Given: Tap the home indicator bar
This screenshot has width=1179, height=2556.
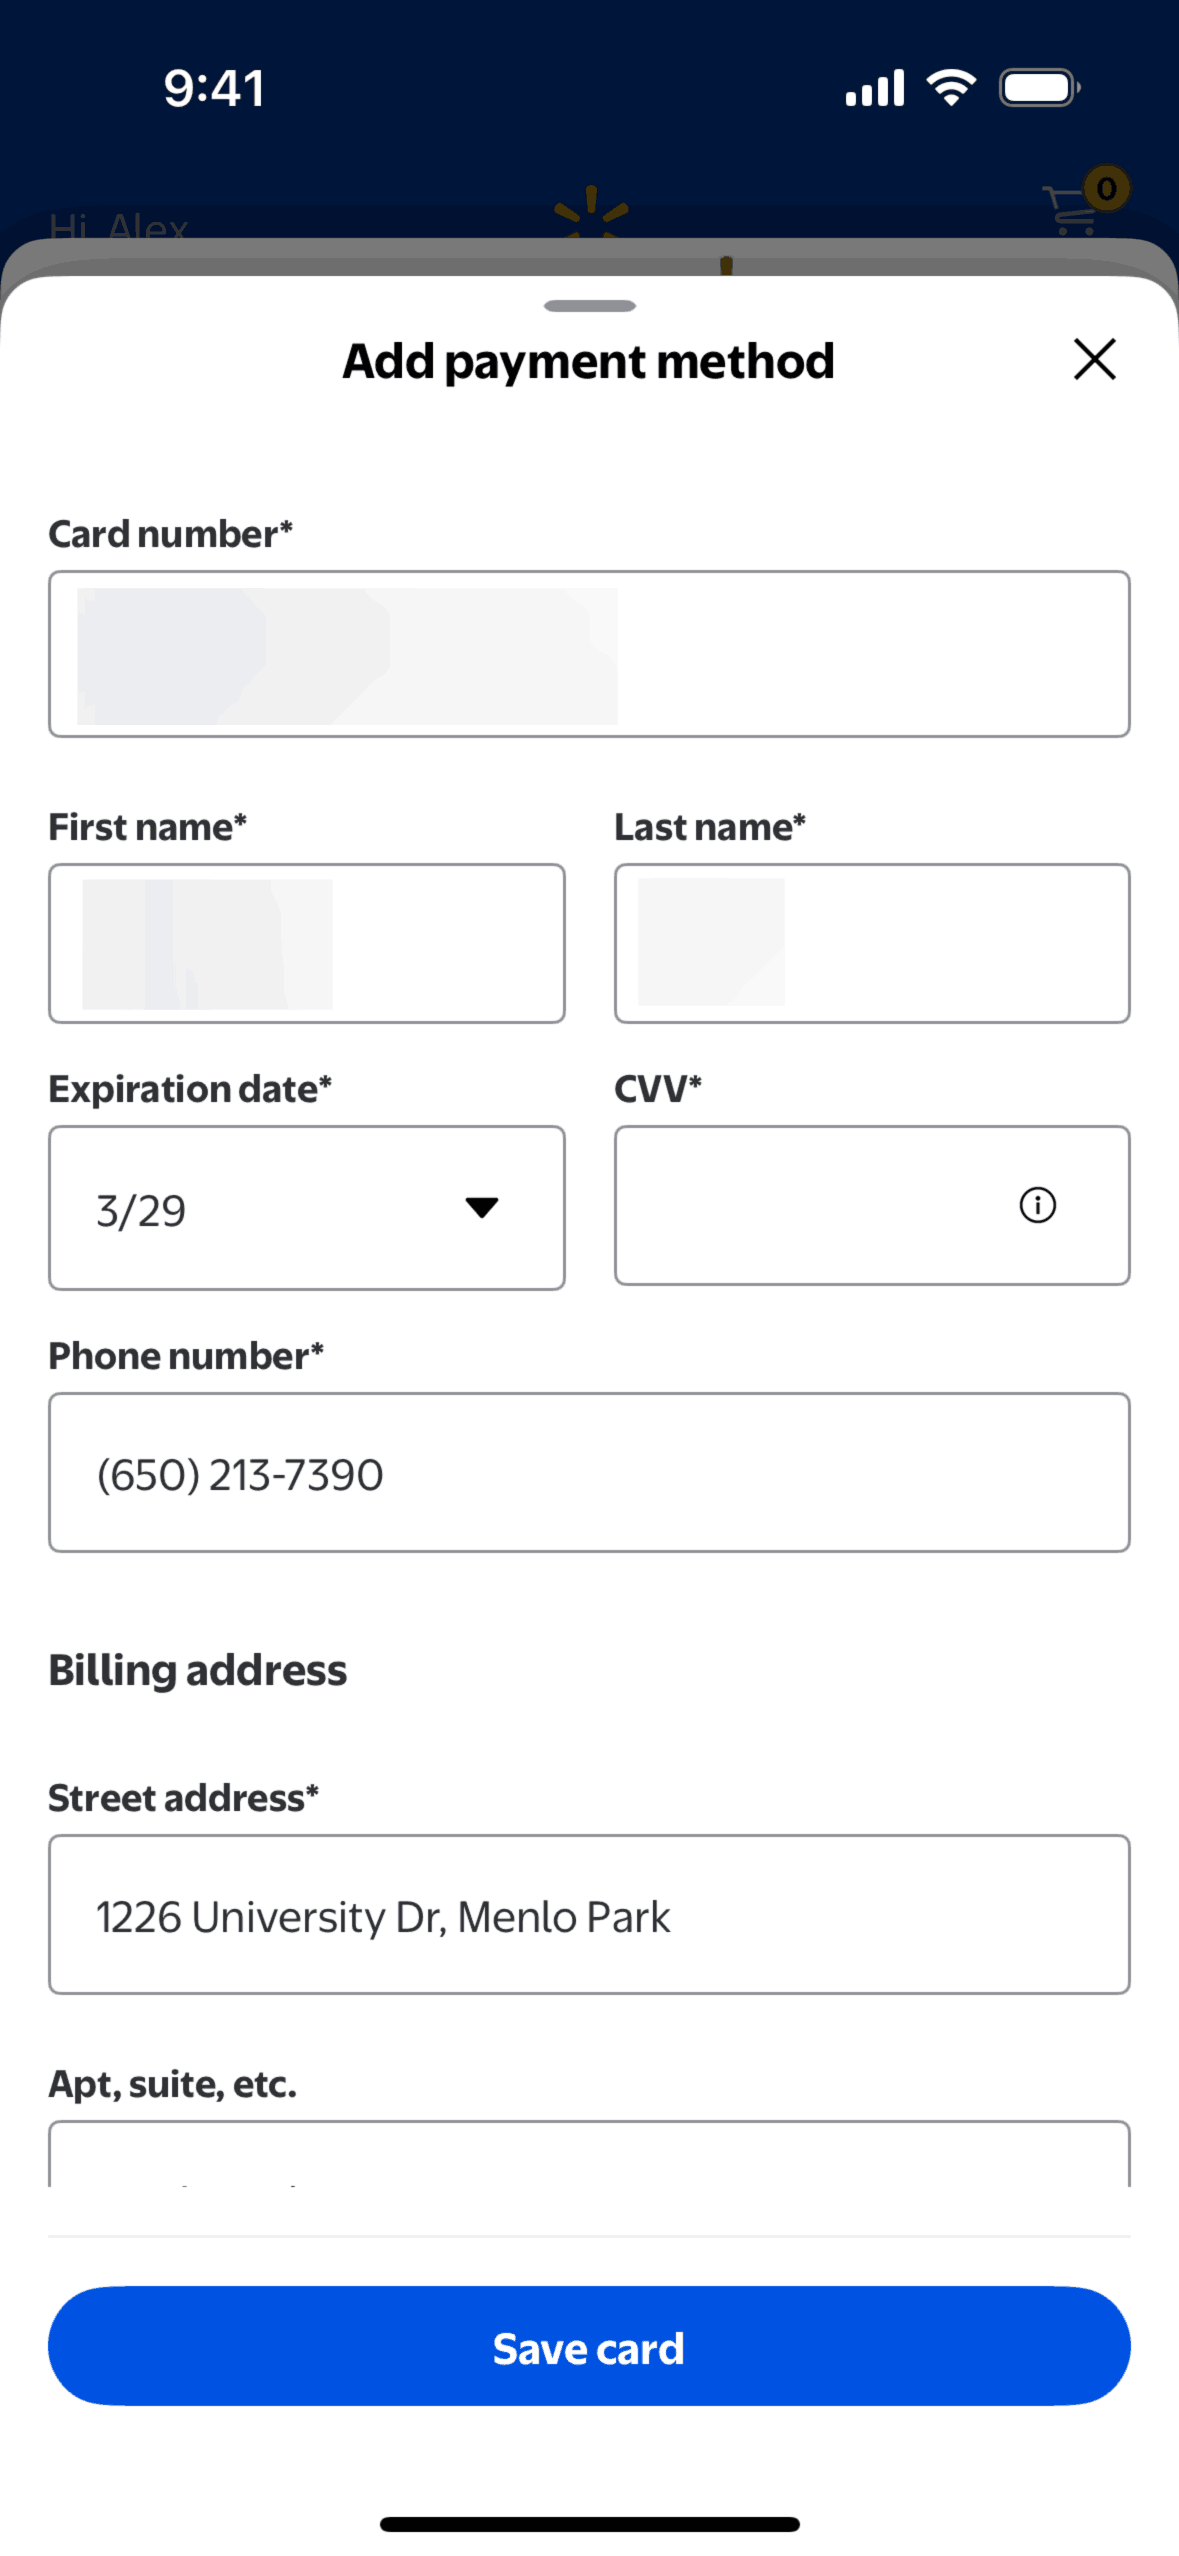Looking at the screenshot, I should 589,2524.
